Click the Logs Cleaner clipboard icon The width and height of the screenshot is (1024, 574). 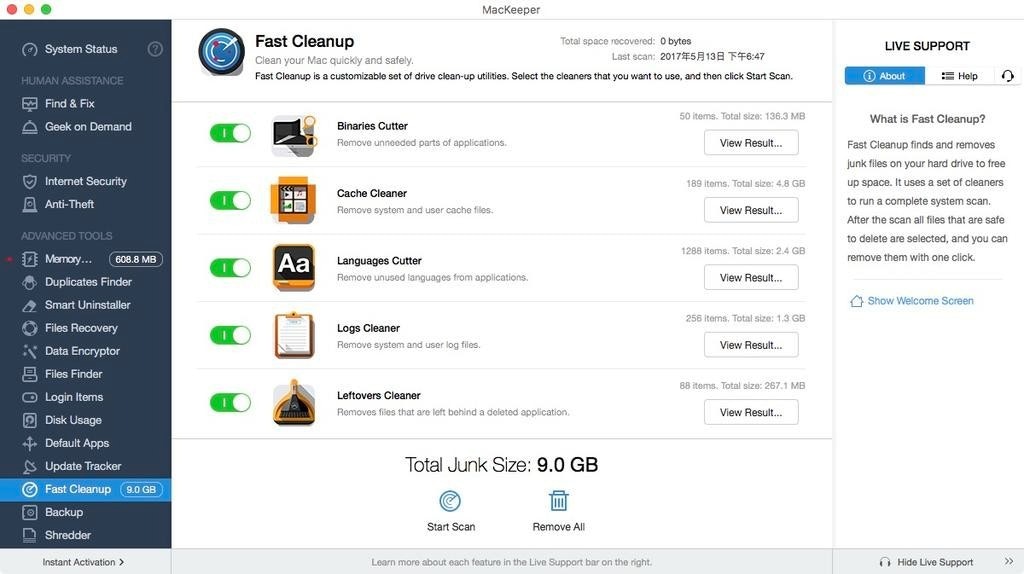pyautogui.click(x=294, y=336)
